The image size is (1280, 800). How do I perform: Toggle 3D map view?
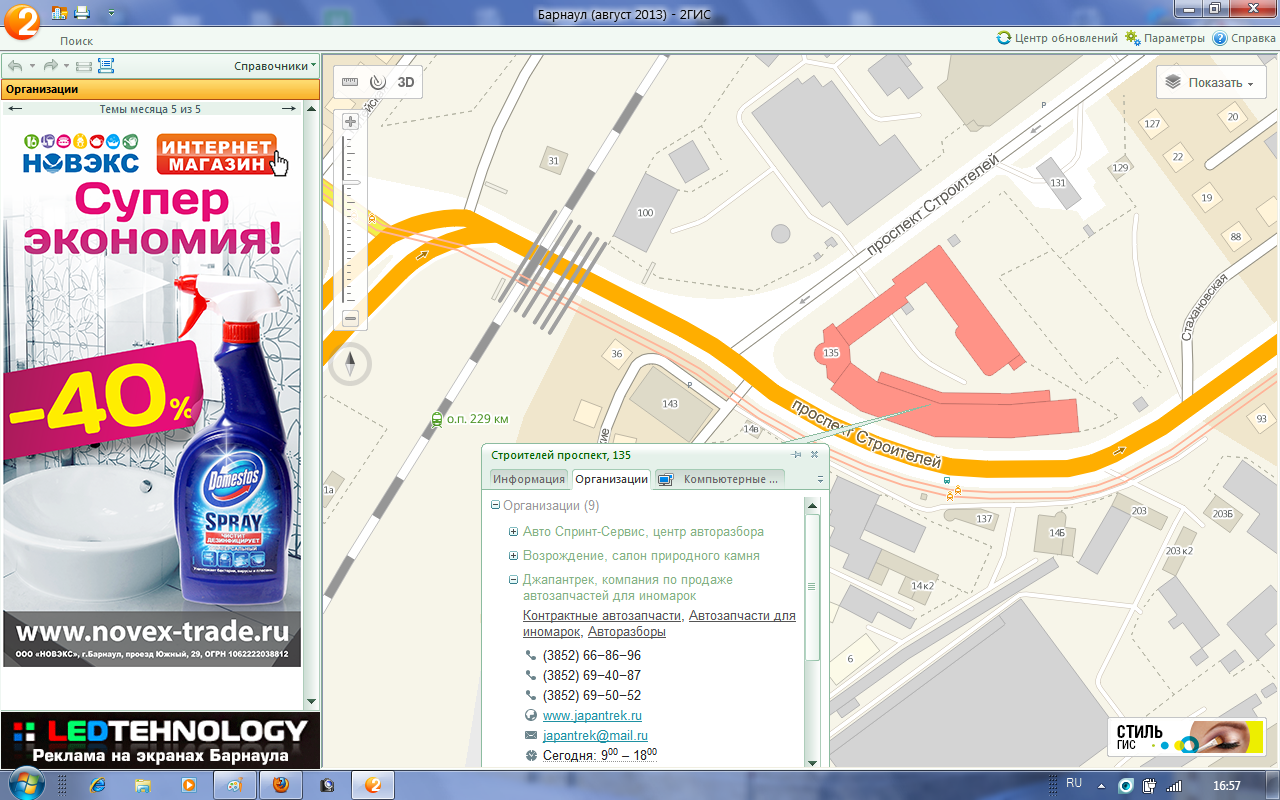(x=406, y=83)
